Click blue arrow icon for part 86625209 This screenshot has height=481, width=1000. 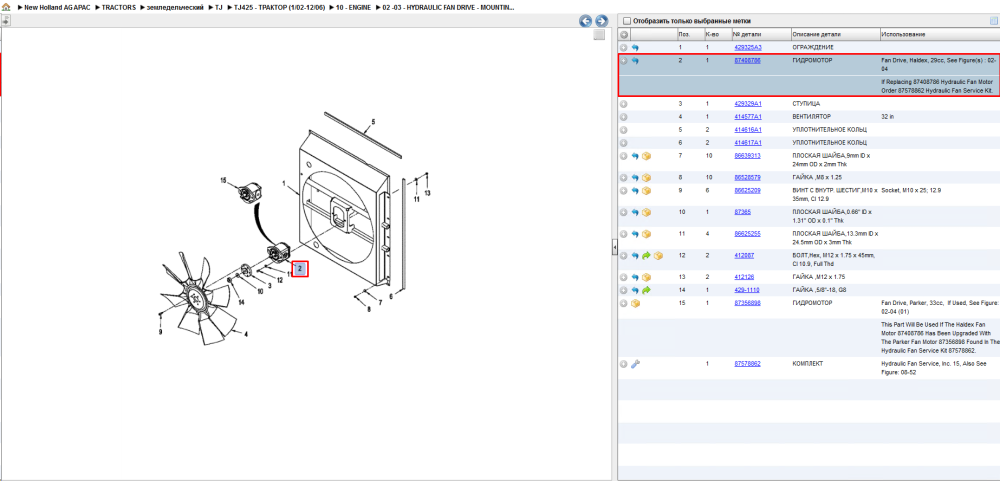[x=635, y=191]
